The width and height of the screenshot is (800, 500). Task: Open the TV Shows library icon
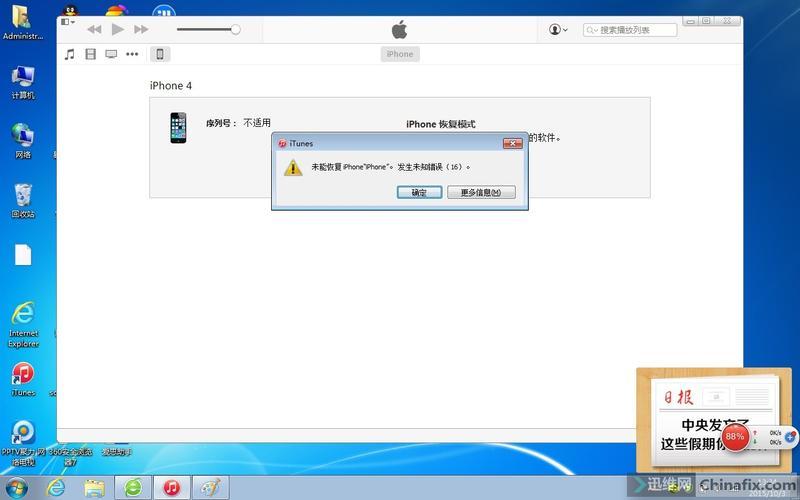111,54
